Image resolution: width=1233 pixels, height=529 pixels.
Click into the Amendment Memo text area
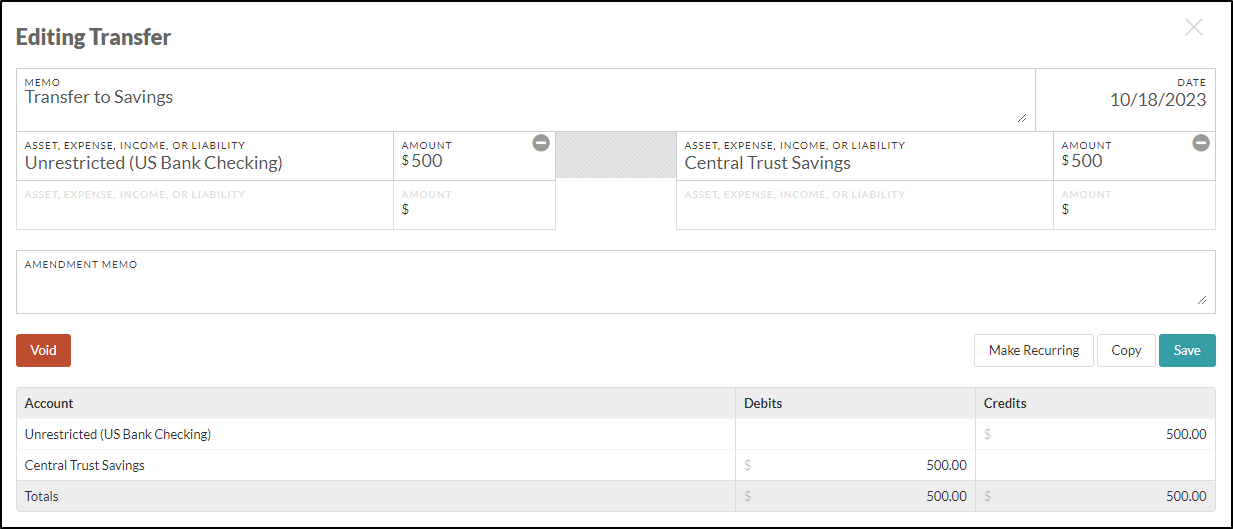click(x=616, y=282)
